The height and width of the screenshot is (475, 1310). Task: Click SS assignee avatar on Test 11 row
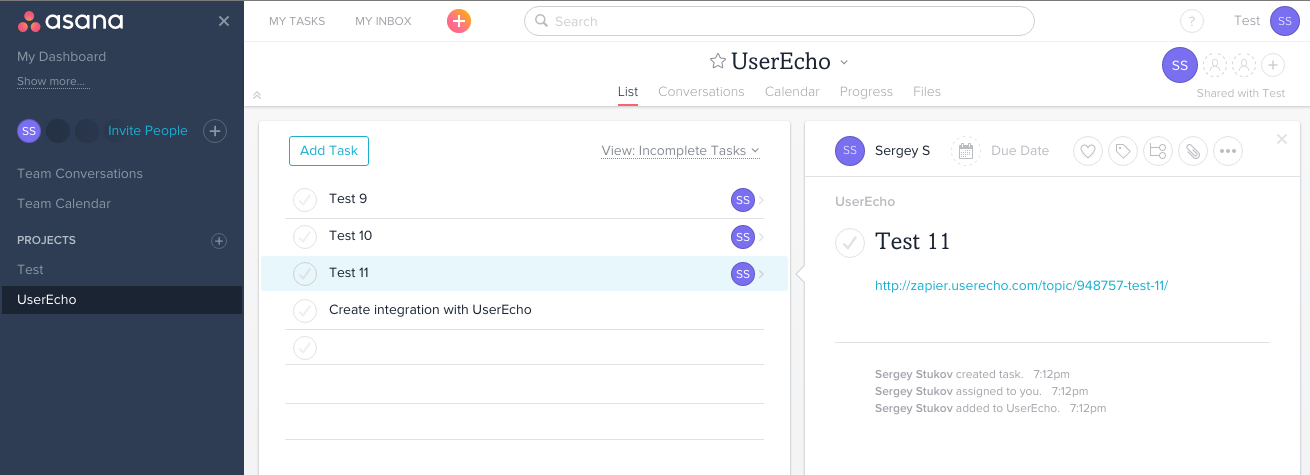tap(742, 274)
